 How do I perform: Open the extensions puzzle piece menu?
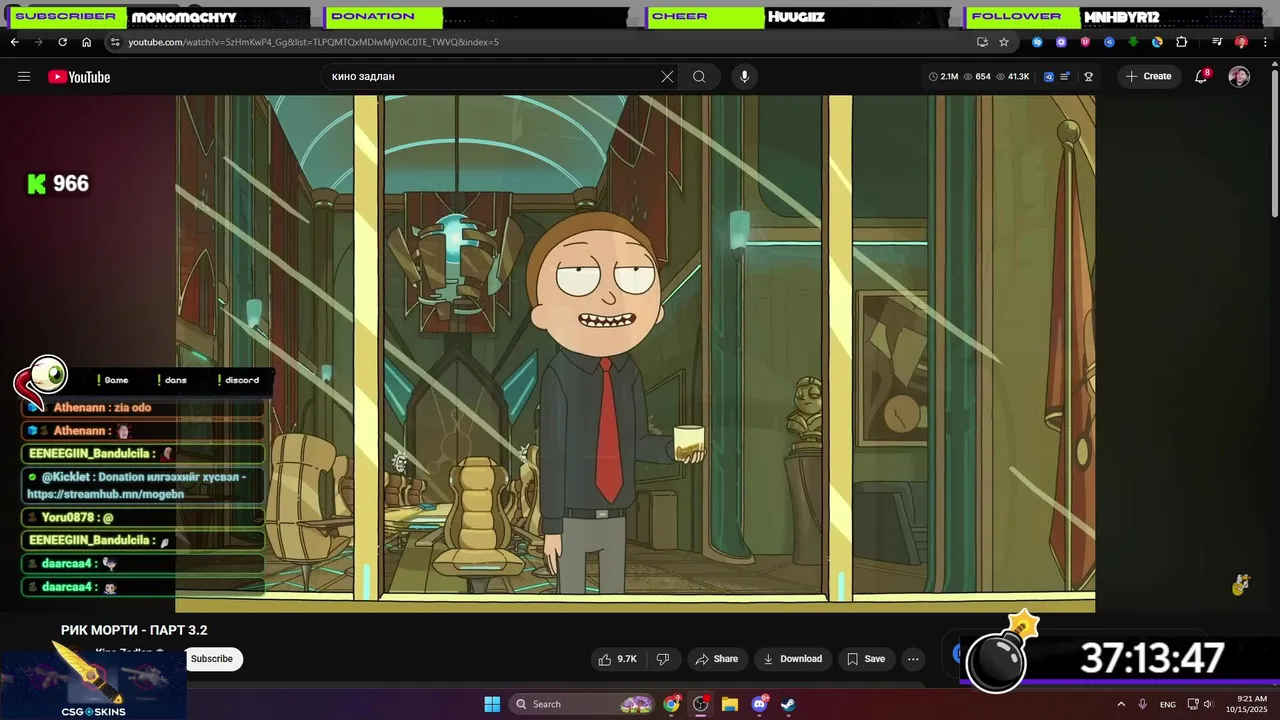click(1181, 42)
